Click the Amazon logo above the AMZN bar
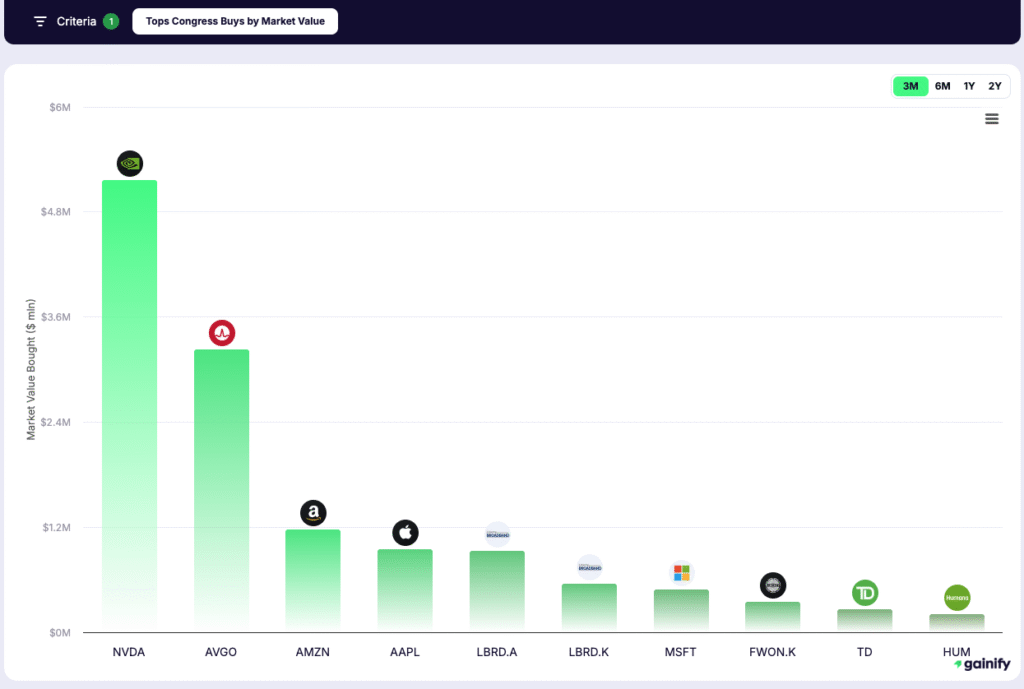Screen dimensions: 1024x689 [x=313, y=513]
